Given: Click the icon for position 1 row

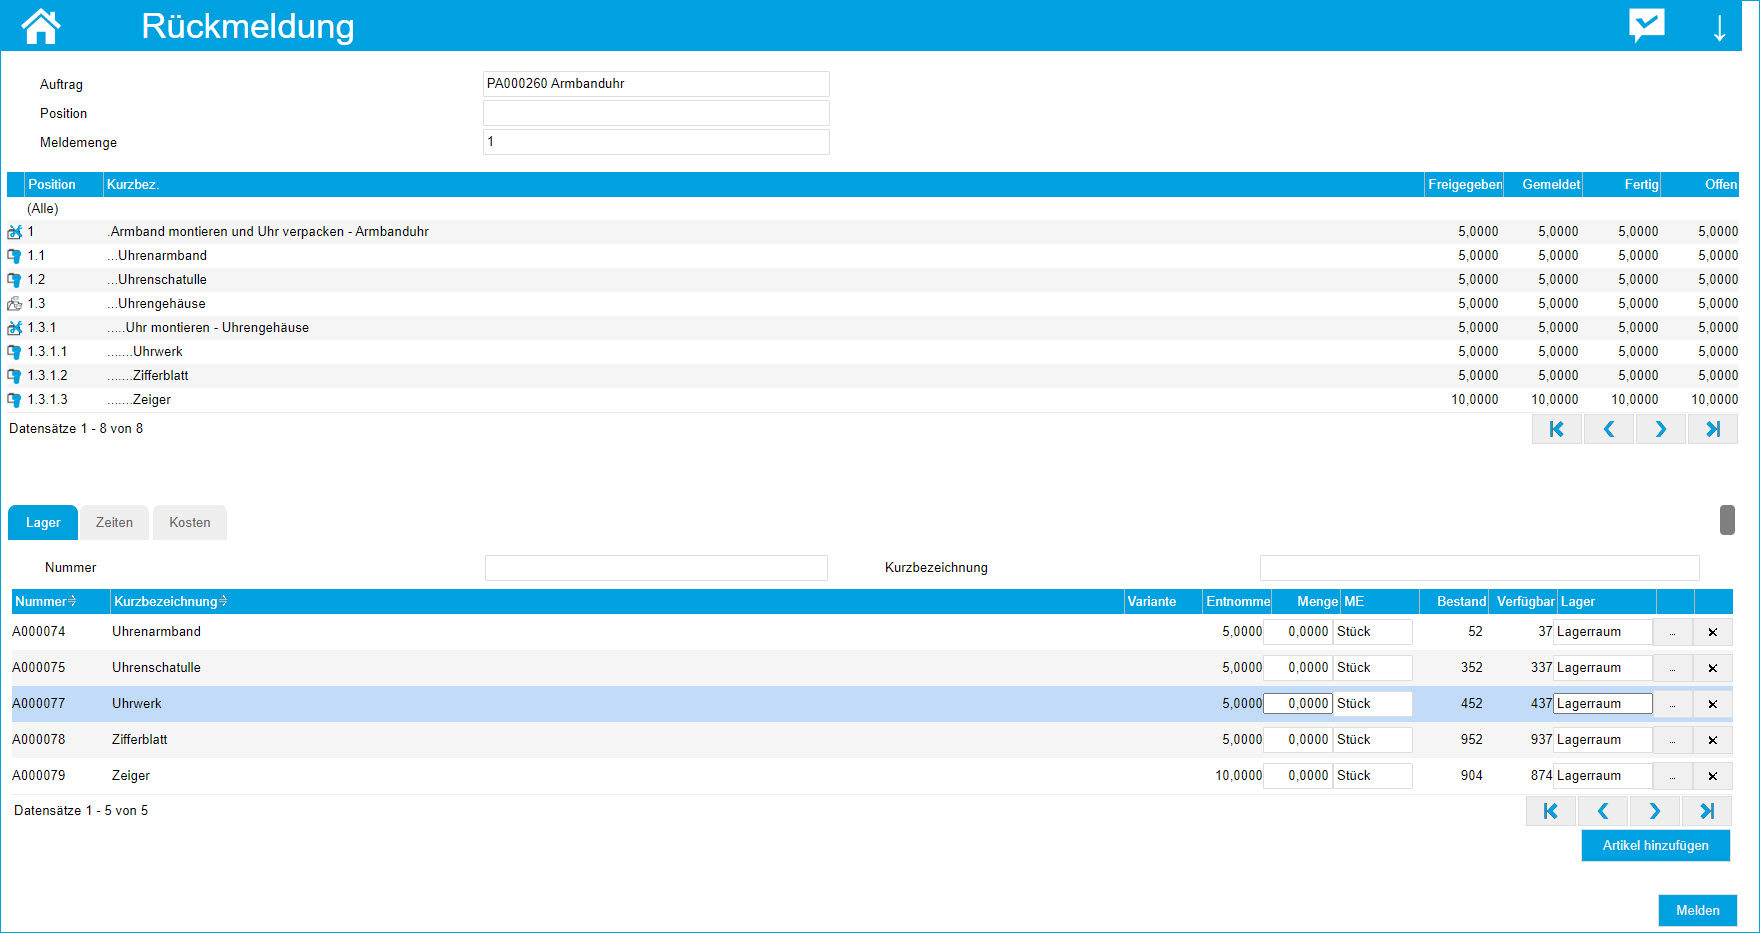Looking at the screenshot, I should point(14,232).
